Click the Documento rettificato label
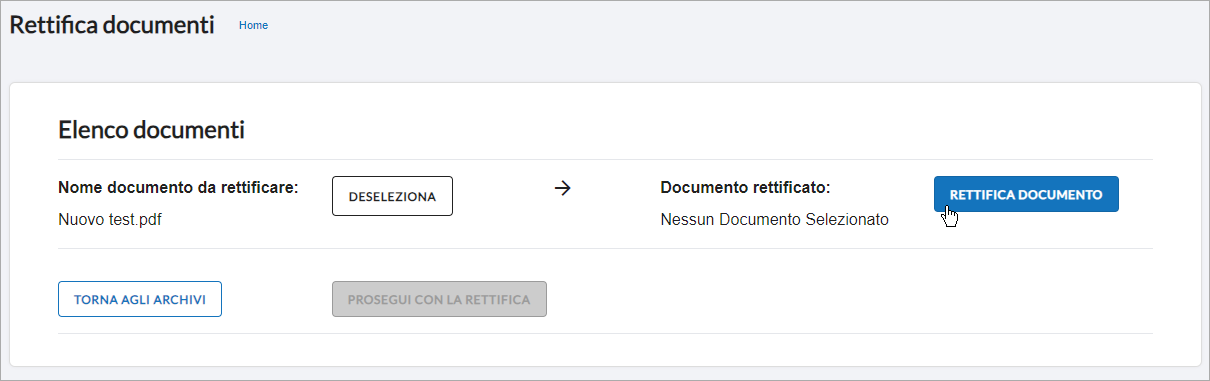The height and width of the screenshot is (381, 1210). [746, 187]
